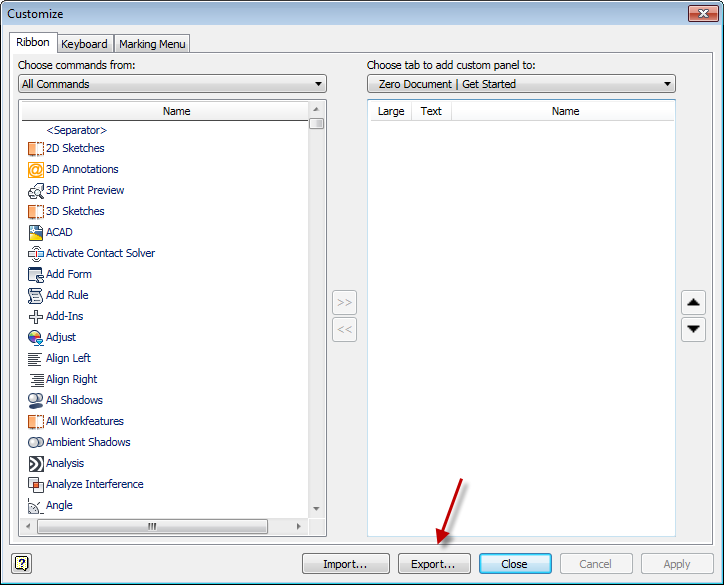
Task: Click the Align Left icon
Action: pos(35,359)
